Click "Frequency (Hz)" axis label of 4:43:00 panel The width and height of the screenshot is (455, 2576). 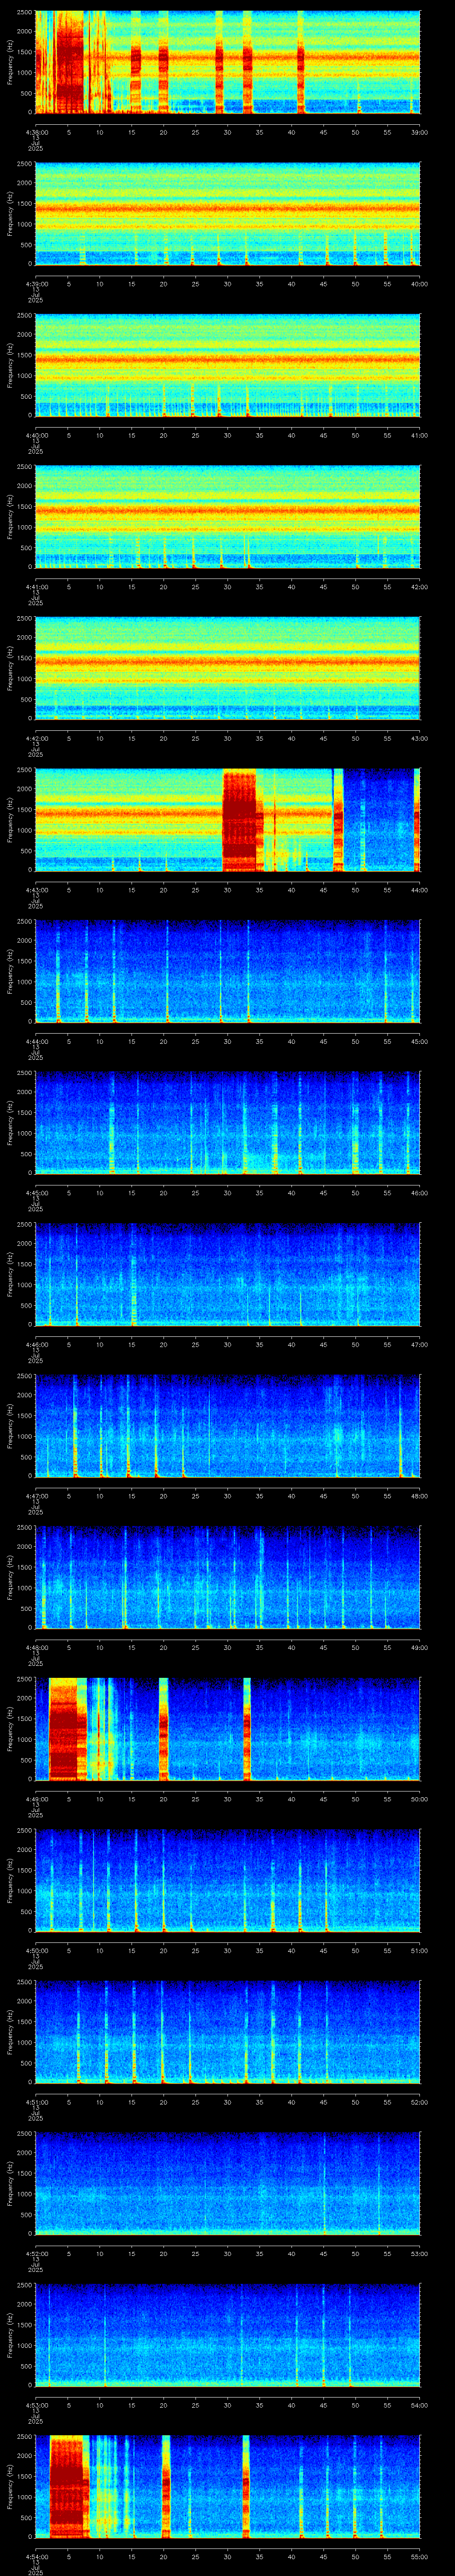[10, 820]
